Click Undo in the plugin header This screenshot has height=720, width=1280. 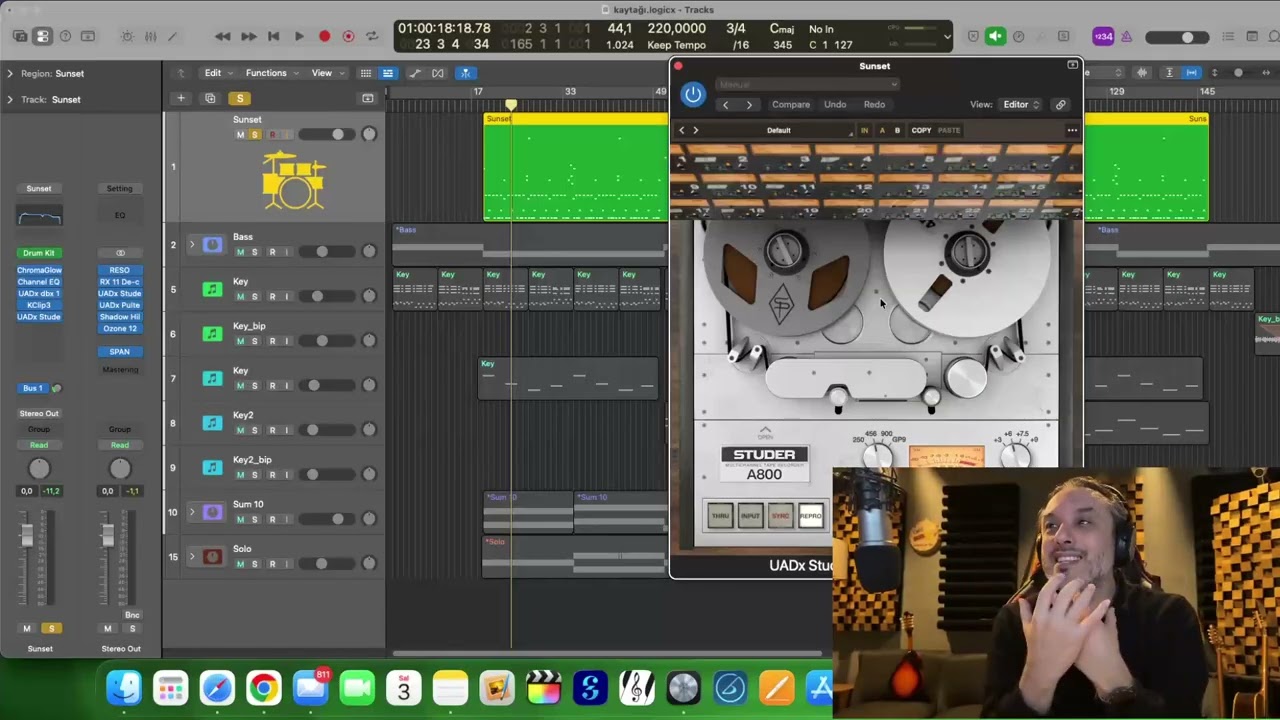[x=835, y=104]
